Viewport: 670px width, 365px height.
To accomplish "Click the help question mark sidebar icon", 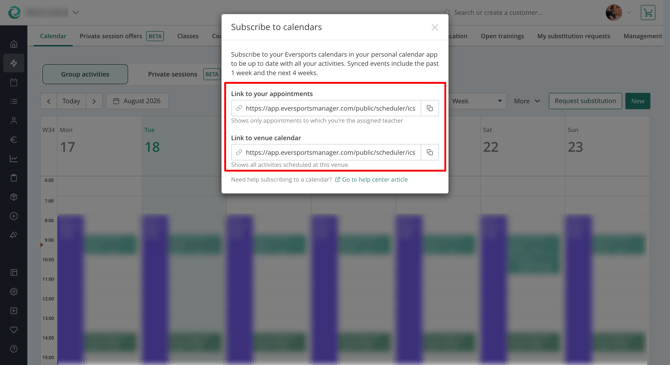I will click(x=14, y=349).
